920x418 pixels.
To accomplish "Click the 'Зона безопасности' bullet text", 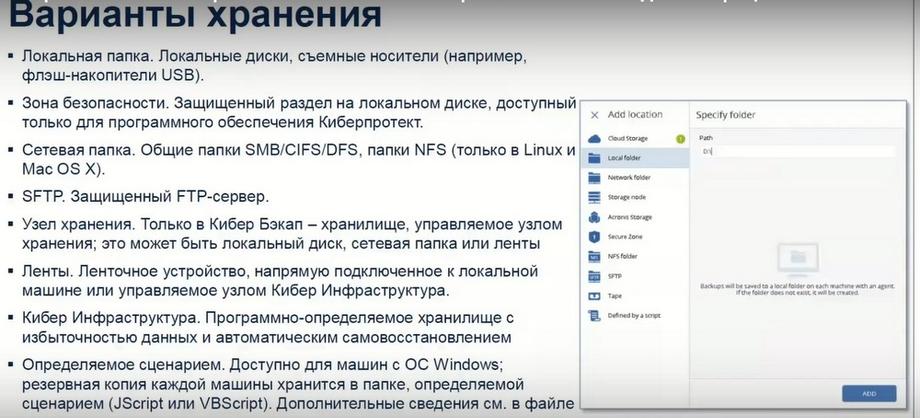I will (x=299, y=113).
